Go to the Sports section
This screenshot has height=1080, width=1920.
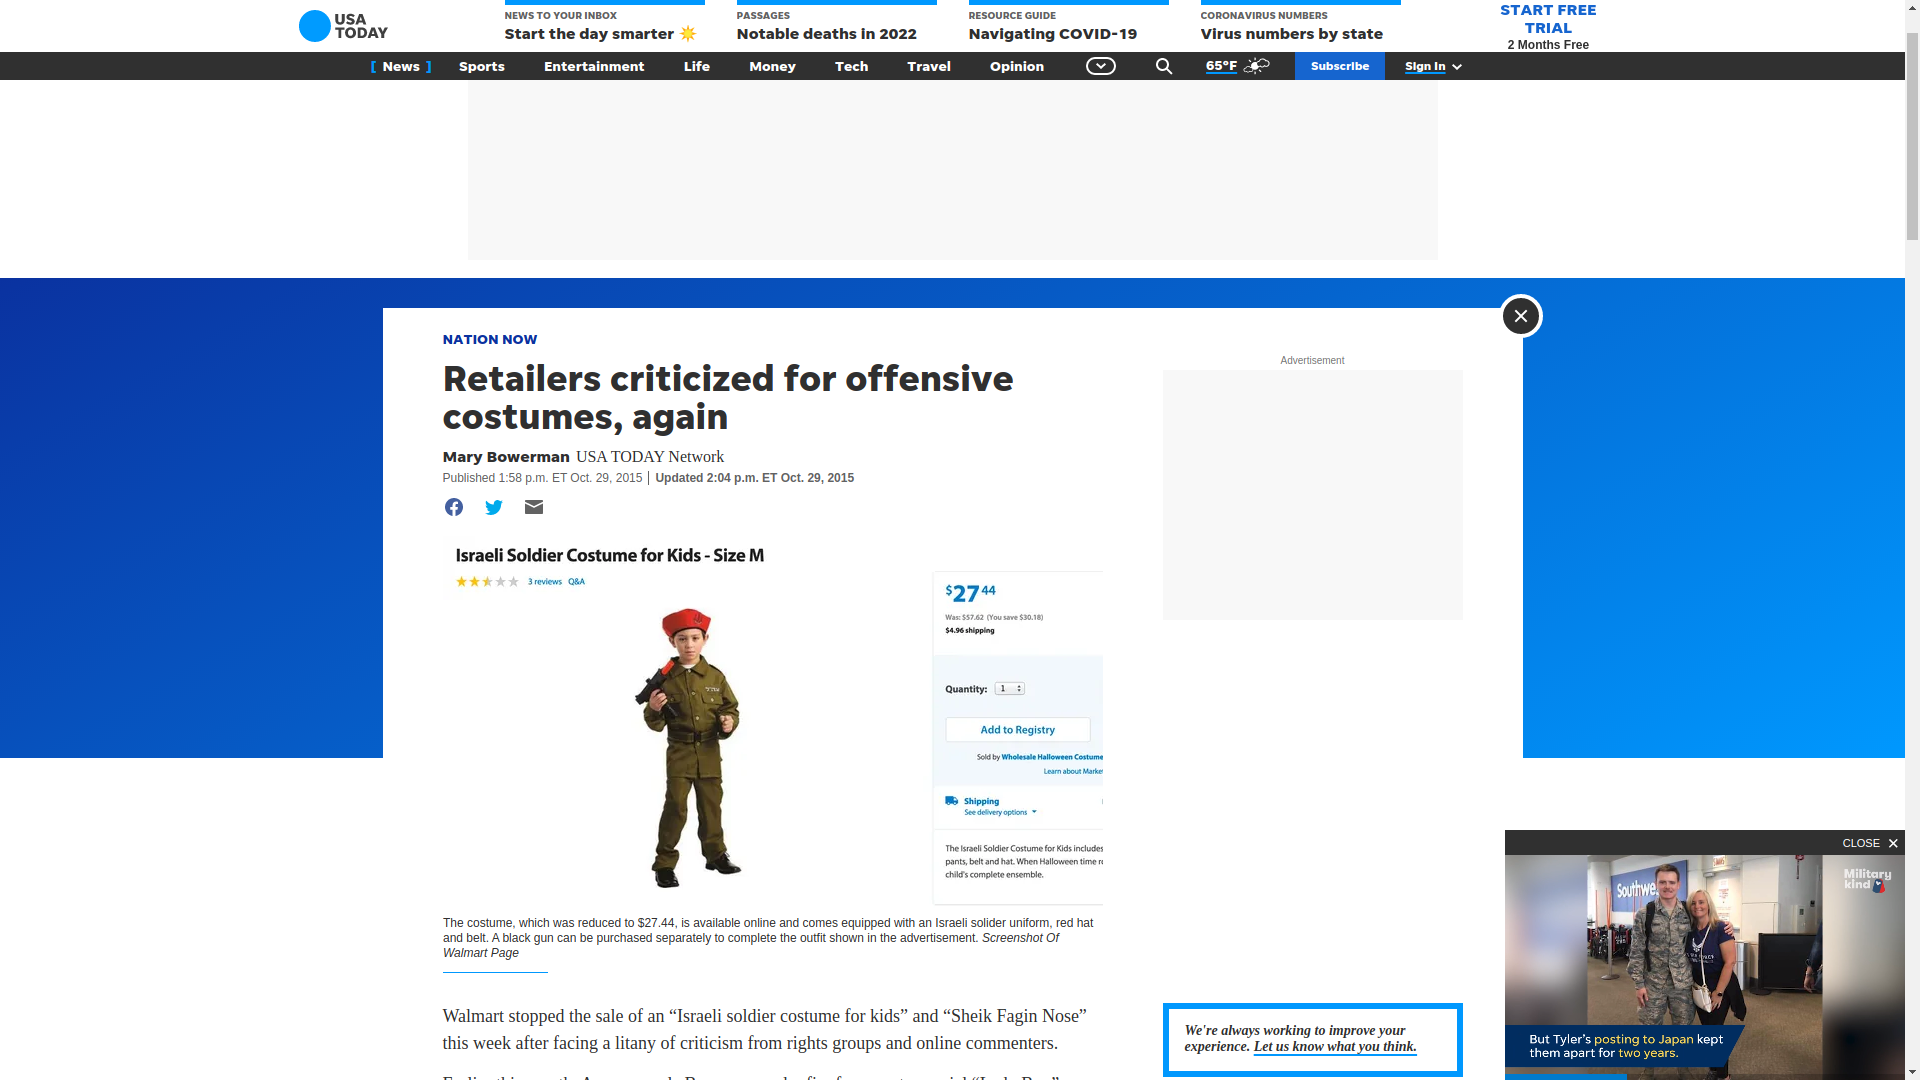click(482, 66)
